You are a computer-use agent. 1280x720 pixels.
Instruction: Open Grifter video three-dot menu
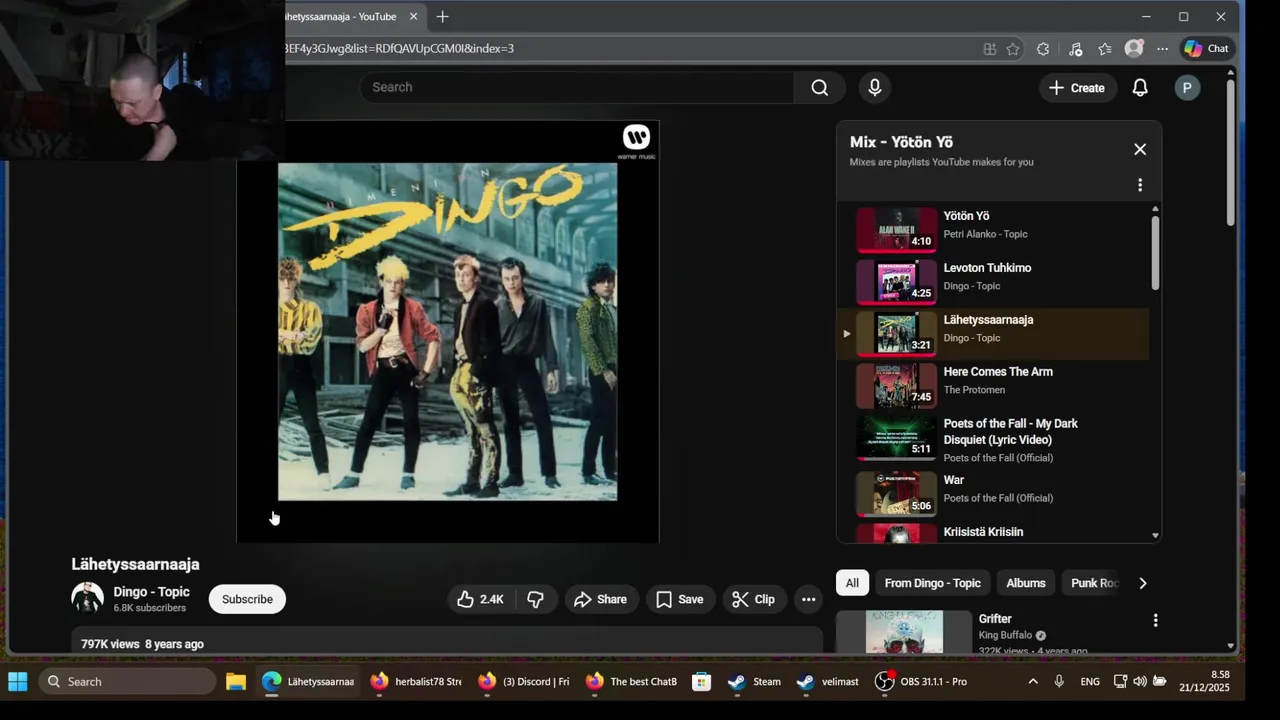(x=1155, y=620)
